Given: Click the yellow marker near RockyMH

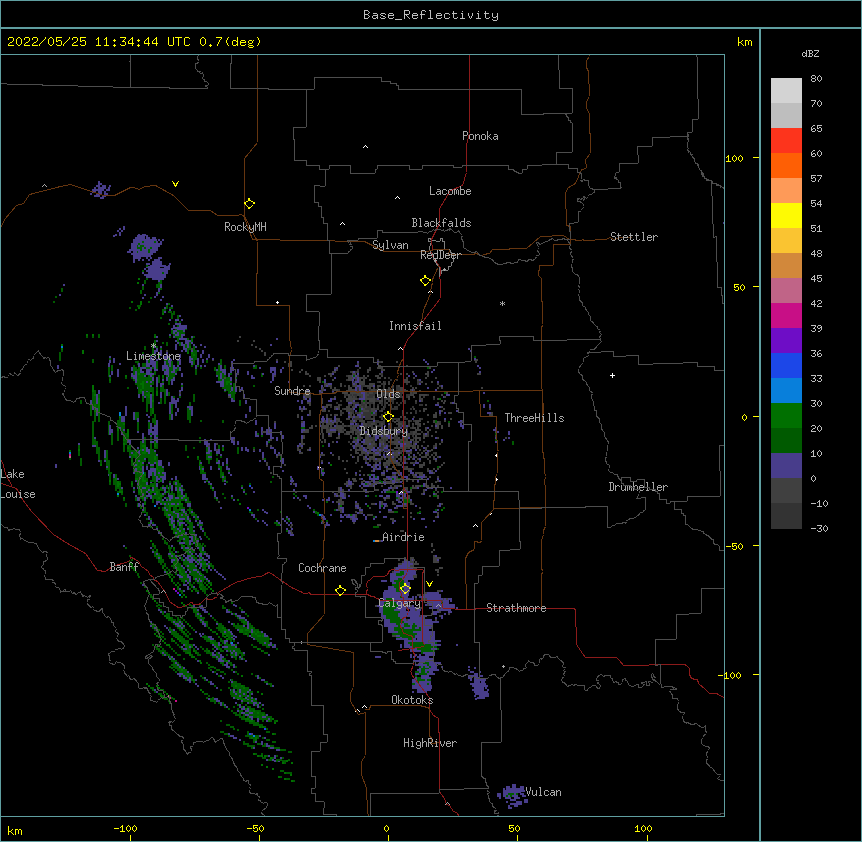Looking at the screenshot, I should point(249,204).
